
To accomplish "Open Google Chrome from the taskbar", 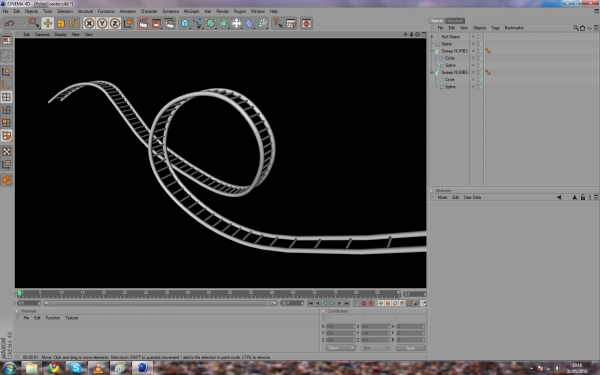I will [x=54, y=368].
